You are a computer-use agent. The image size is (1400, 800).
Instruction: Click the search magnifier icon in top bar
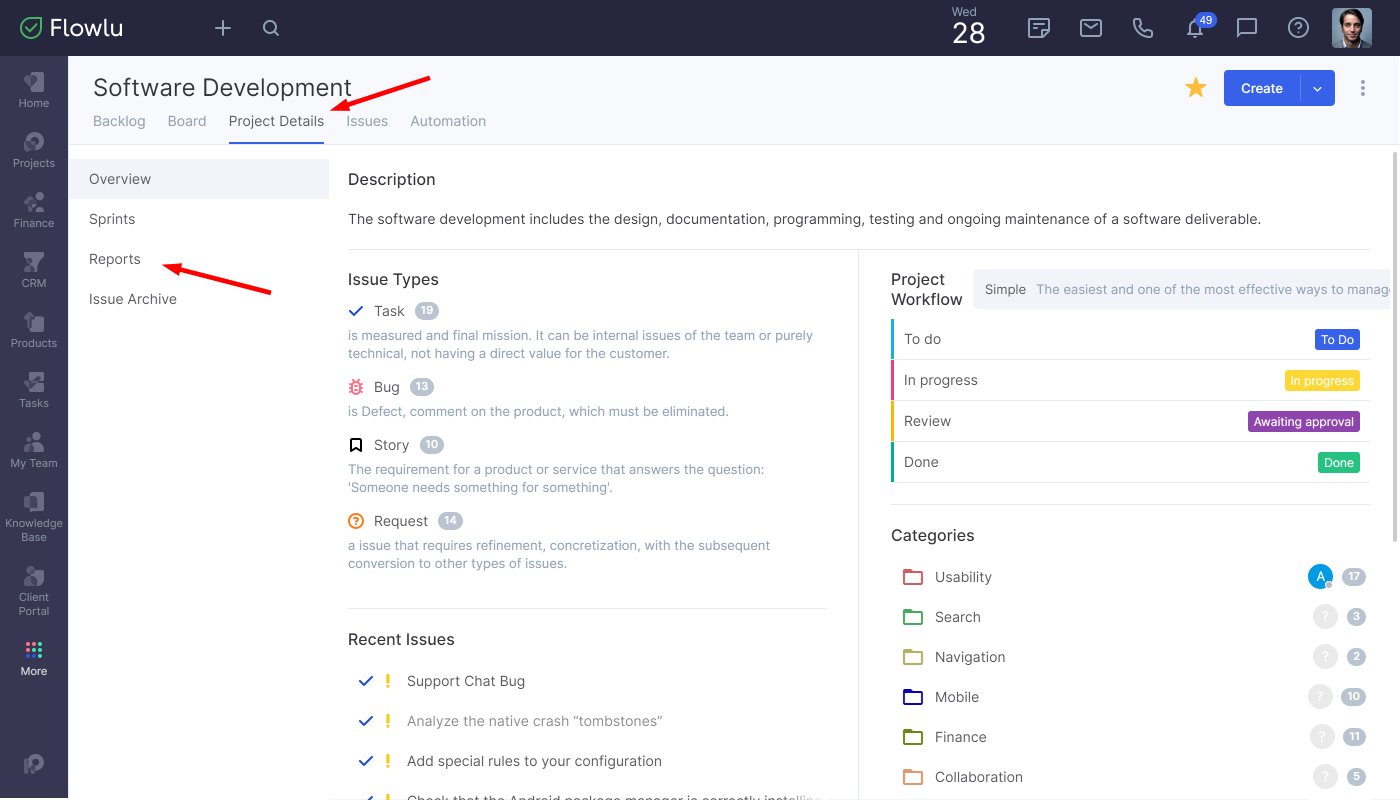271,28
